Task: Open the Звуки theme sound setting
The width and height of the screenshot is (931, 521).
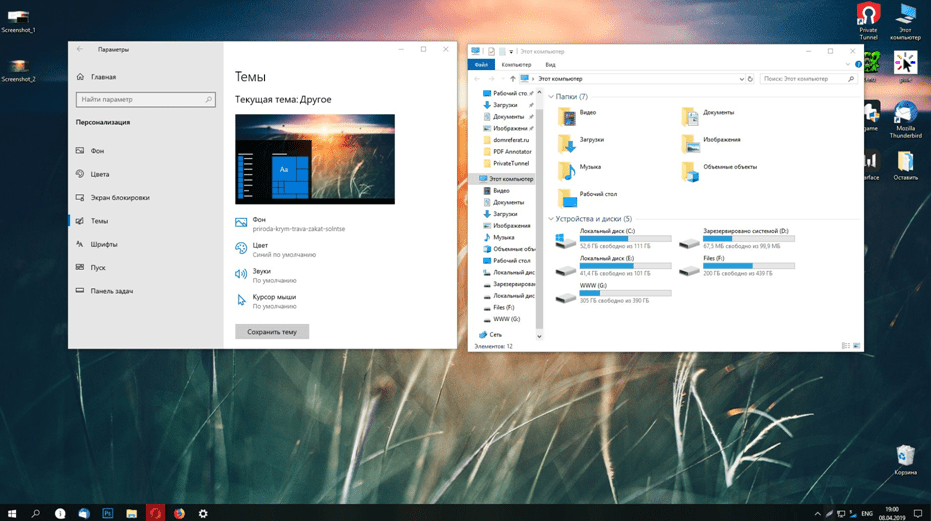Action: pyautogui.click(x=261, y=271)
